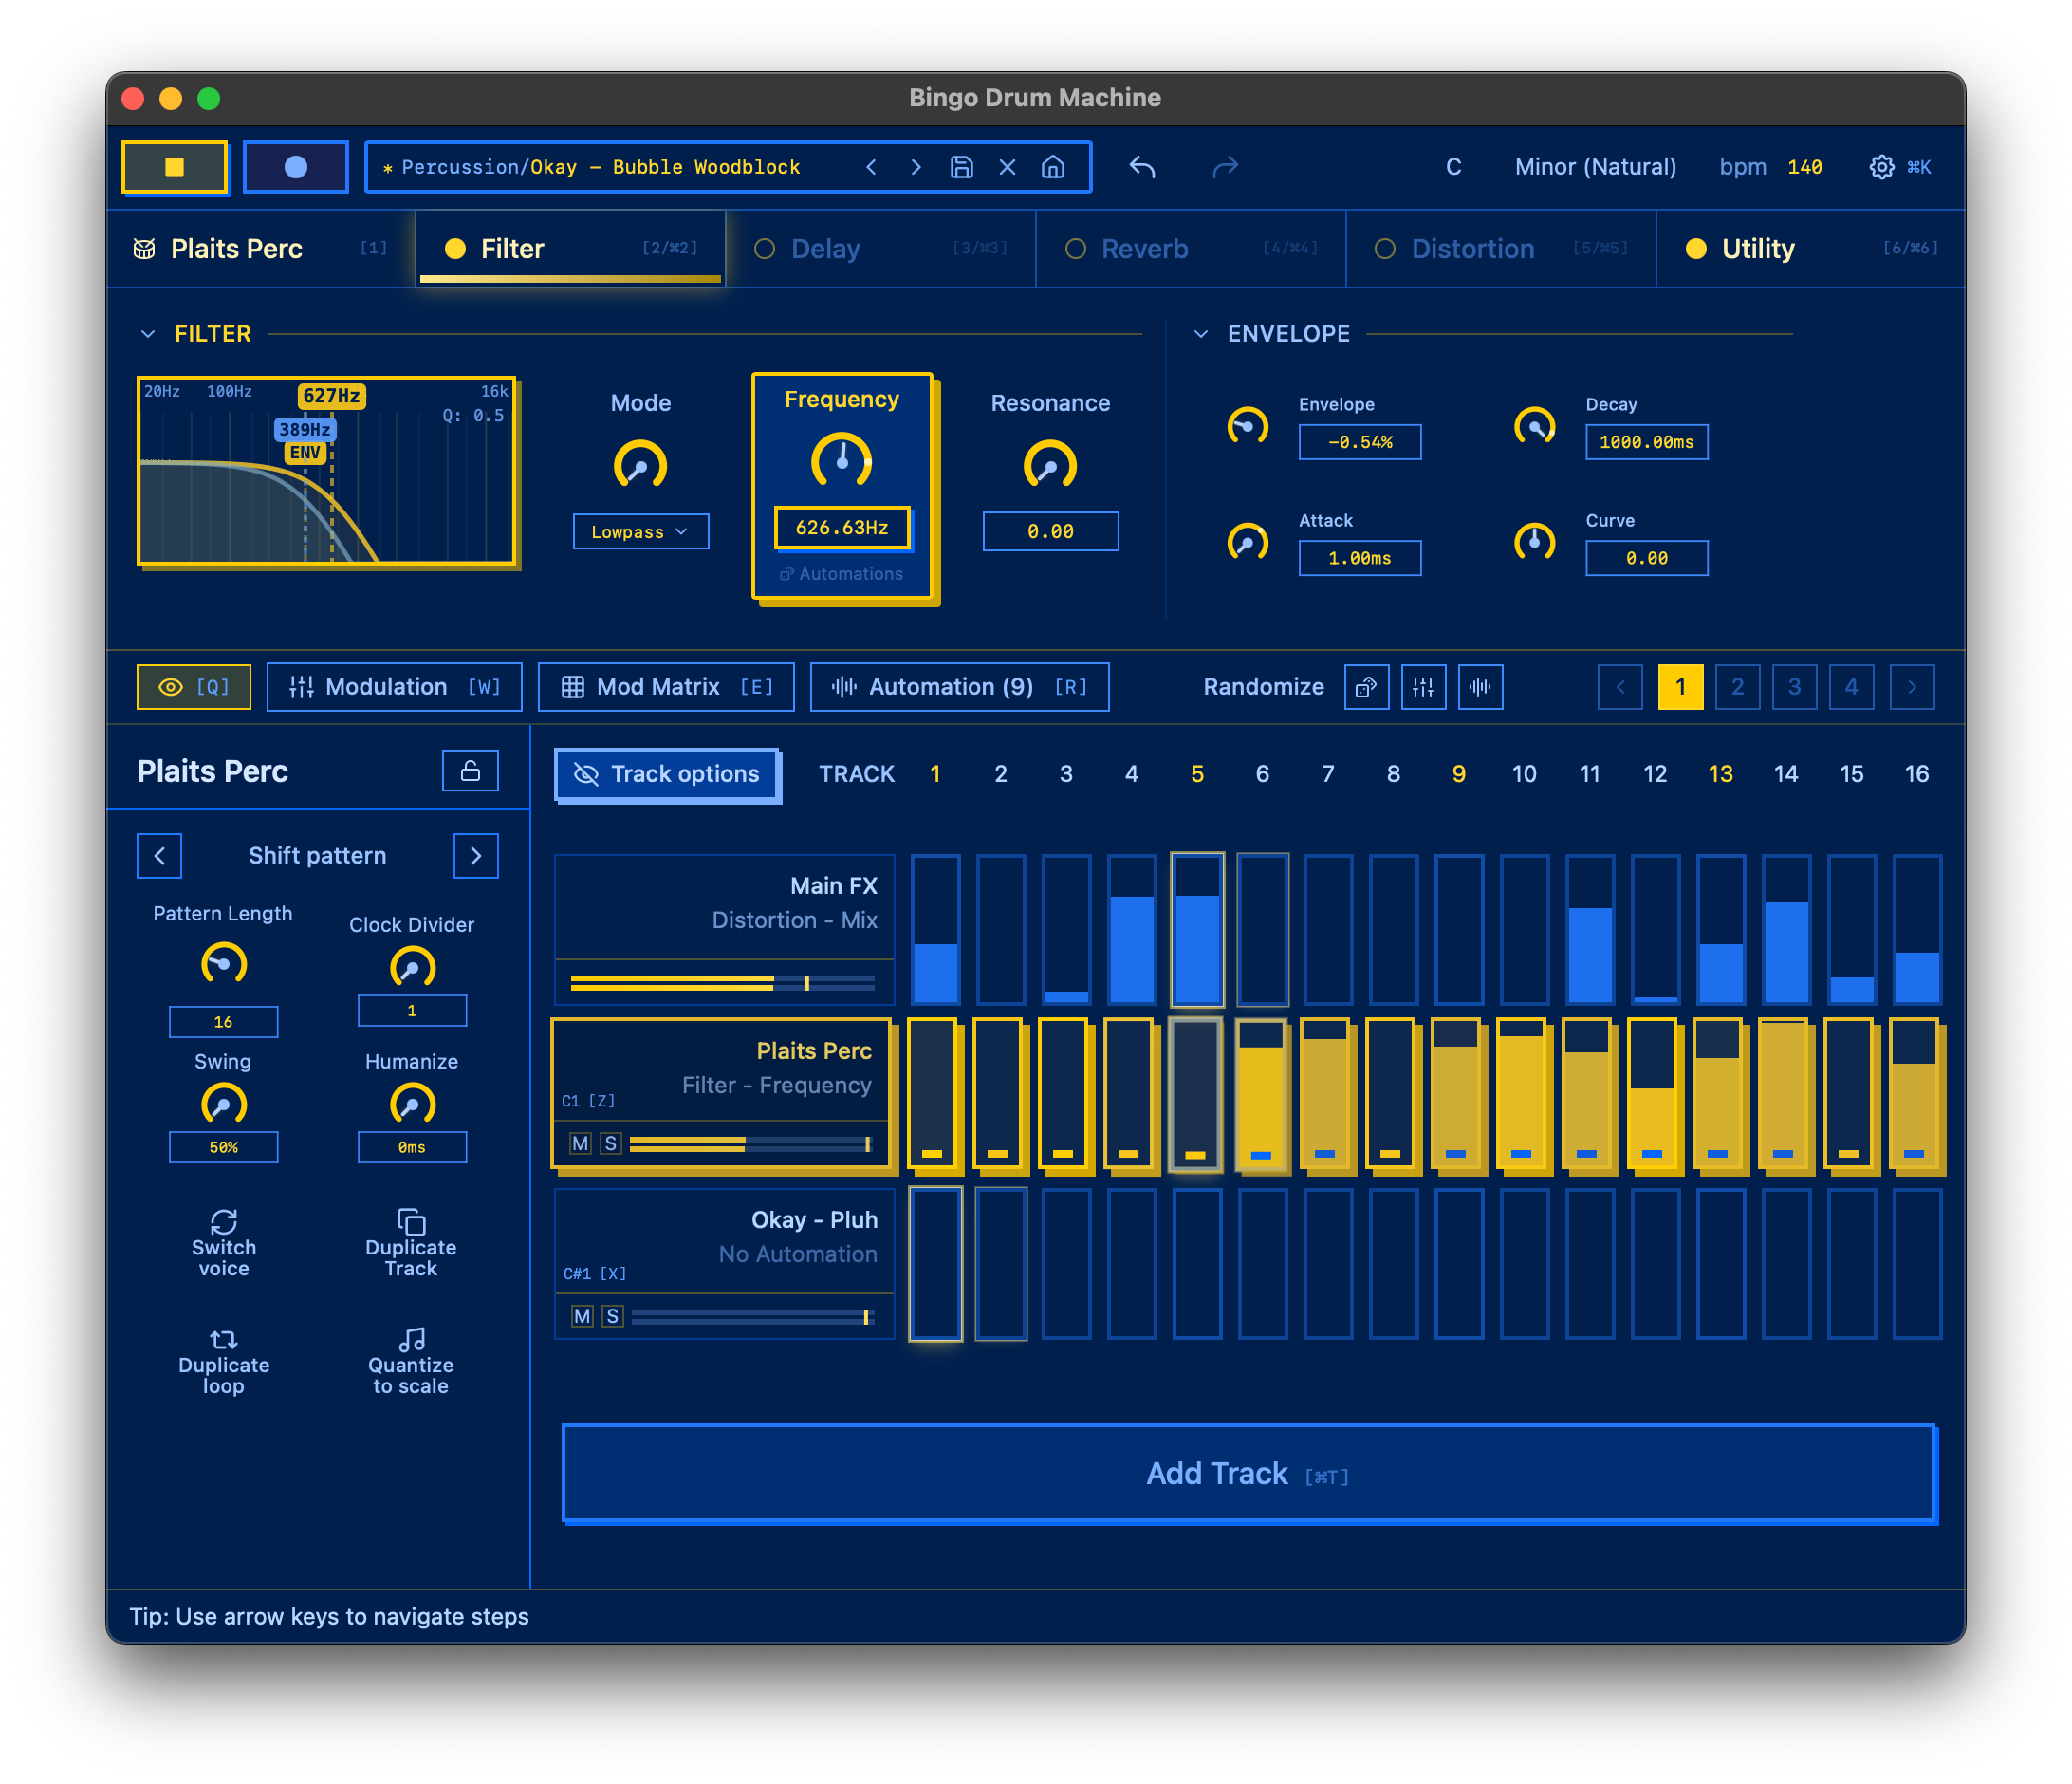Click the dice randomize icon
The image size is (2072, 1784).
point(1366,687)
